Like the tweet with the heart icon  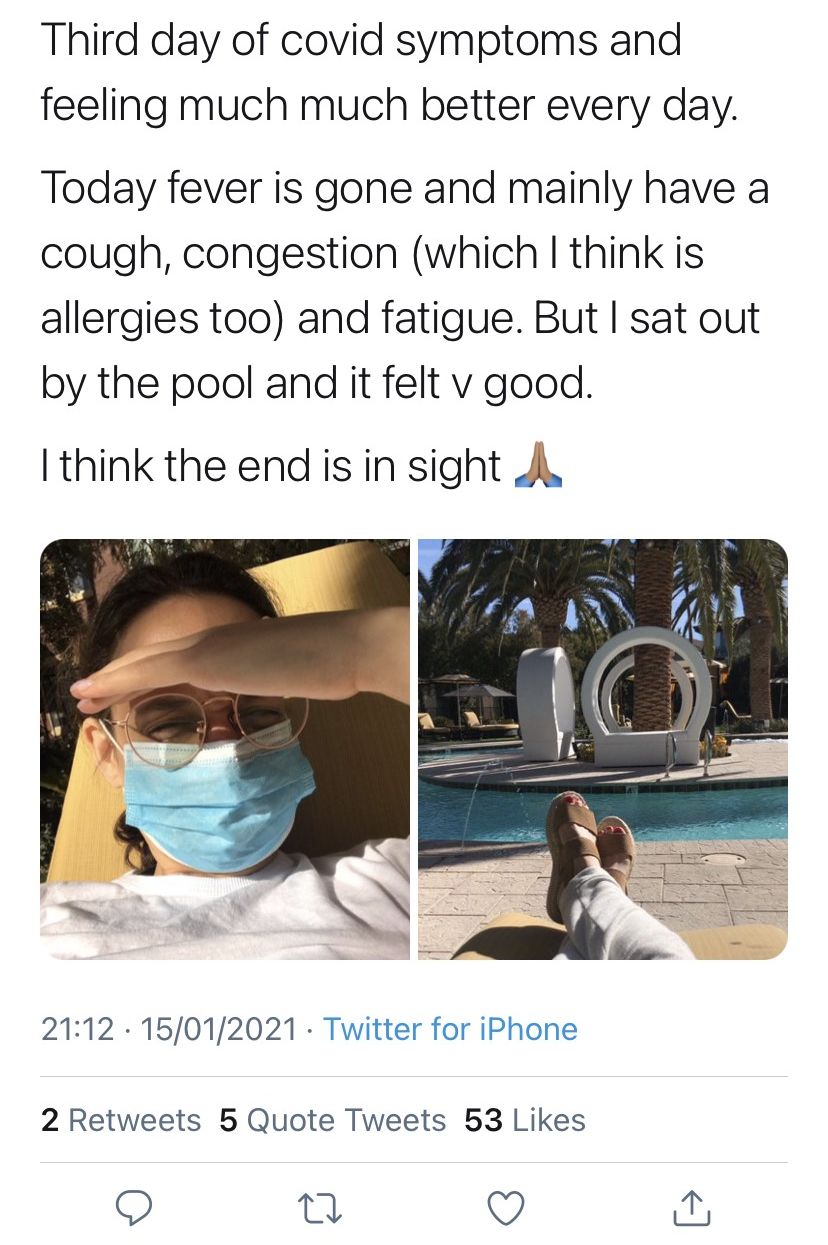coord(507,1209)
